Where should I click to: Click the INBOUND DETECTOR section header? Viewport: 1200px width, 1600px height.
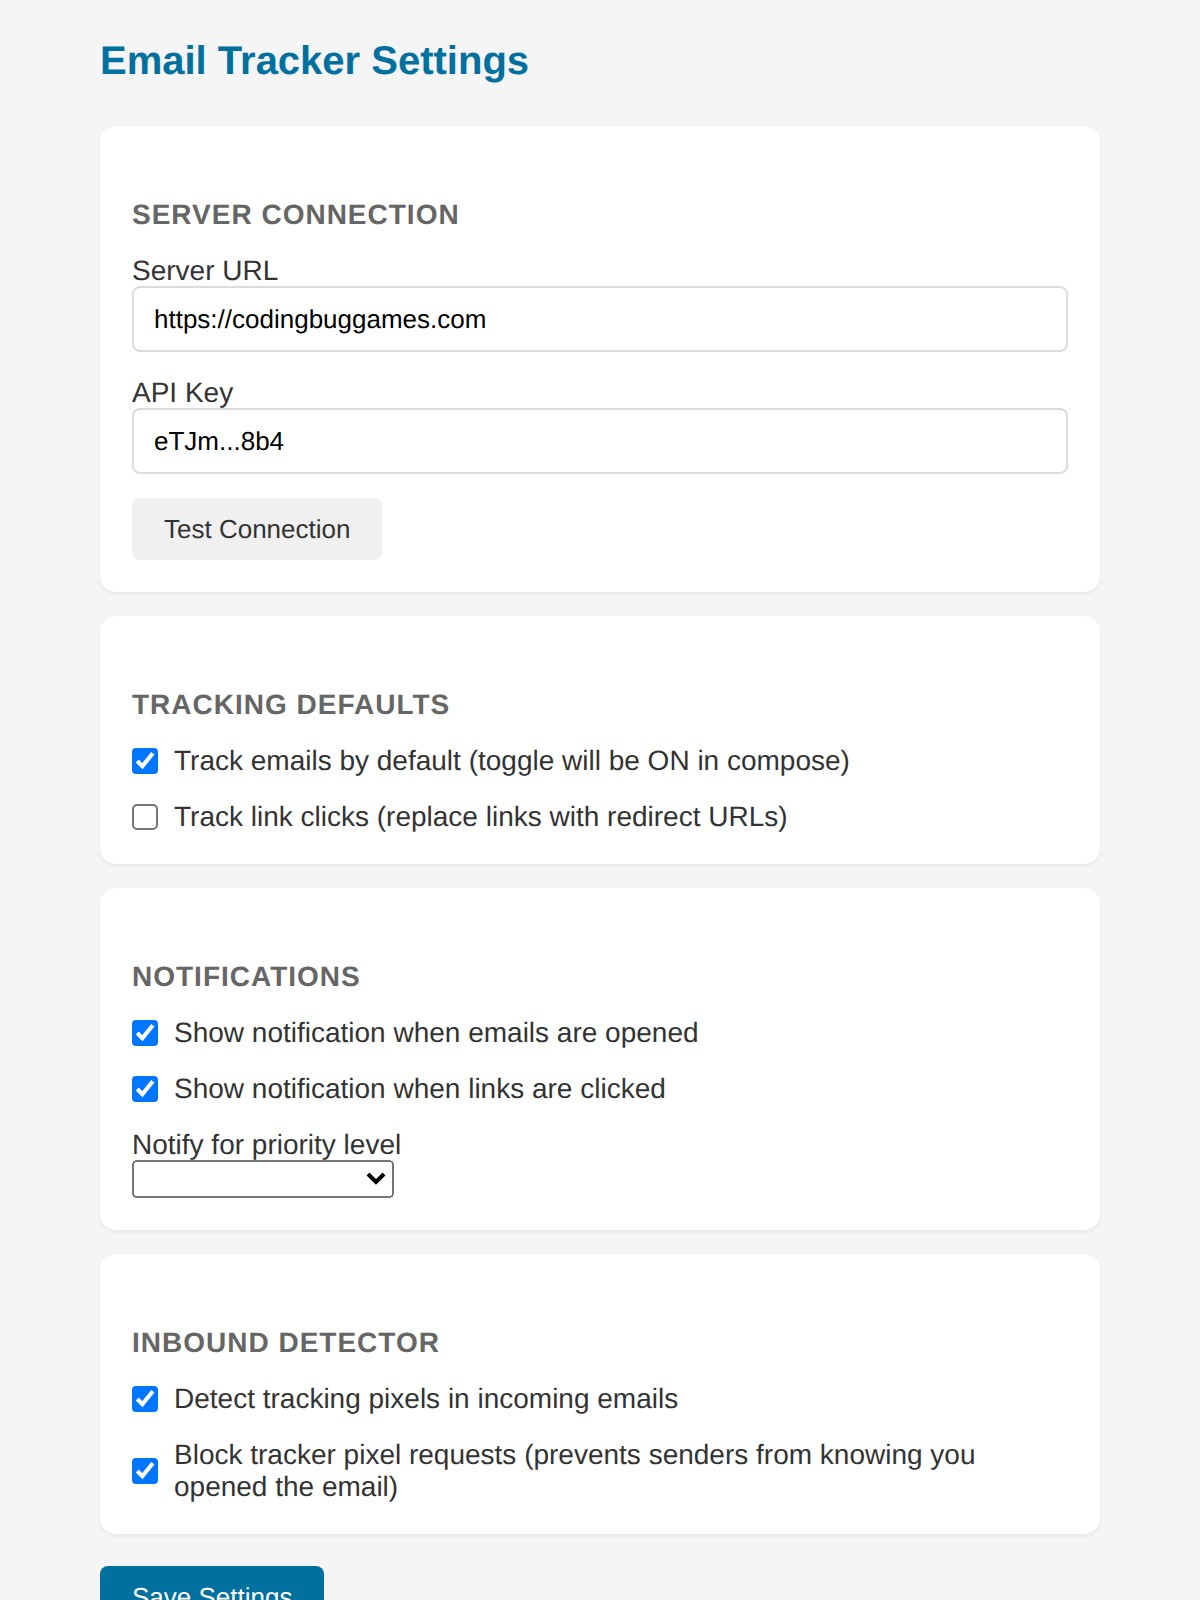(x=285, y=1342)
